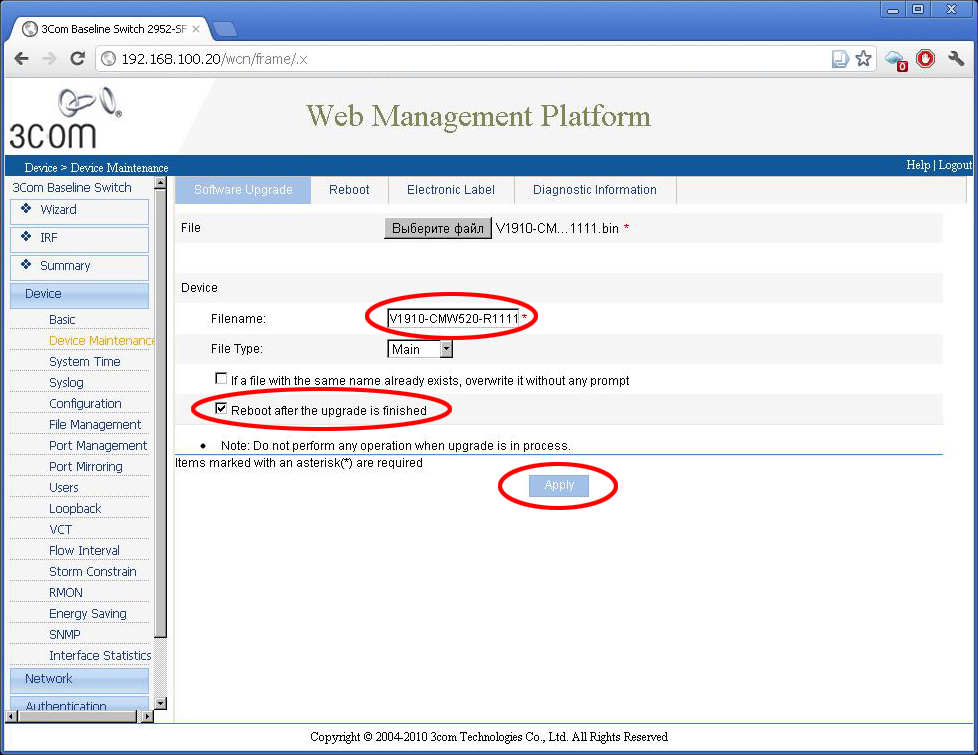Open Syslog in the sidebar

66,383
